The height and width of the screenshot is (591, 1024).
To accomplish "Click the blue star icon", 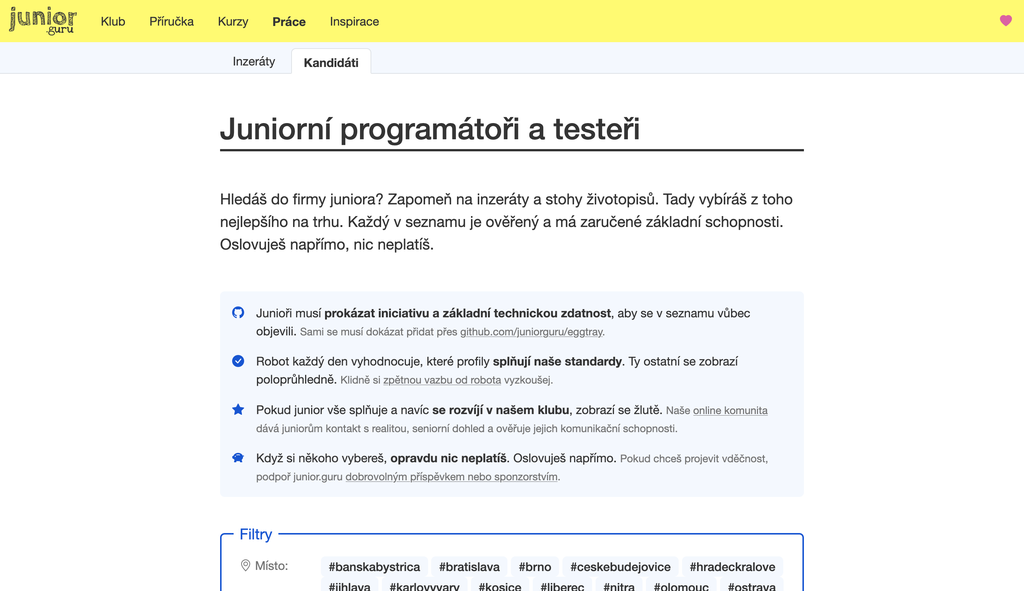I will 238,410.
